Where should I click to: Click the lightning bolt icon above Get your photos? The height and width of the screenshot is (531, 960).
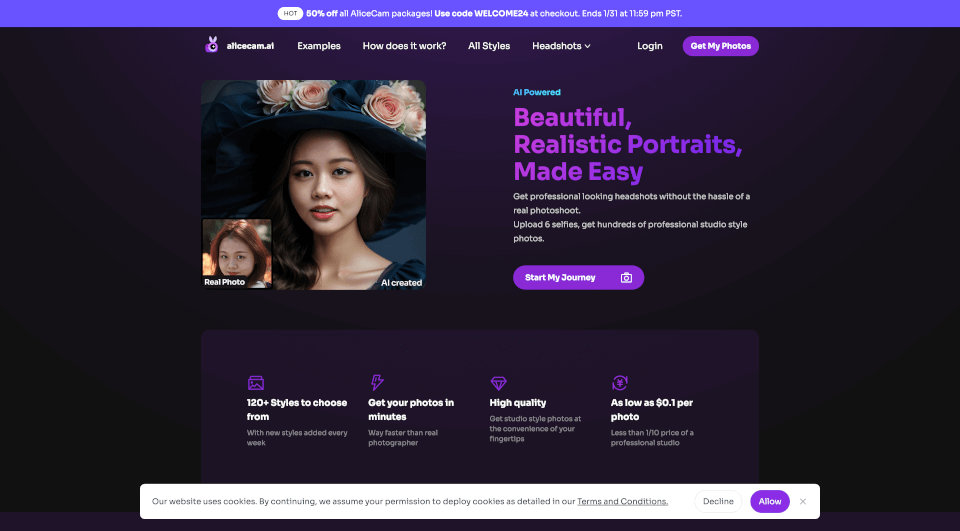tap(377, 383)
